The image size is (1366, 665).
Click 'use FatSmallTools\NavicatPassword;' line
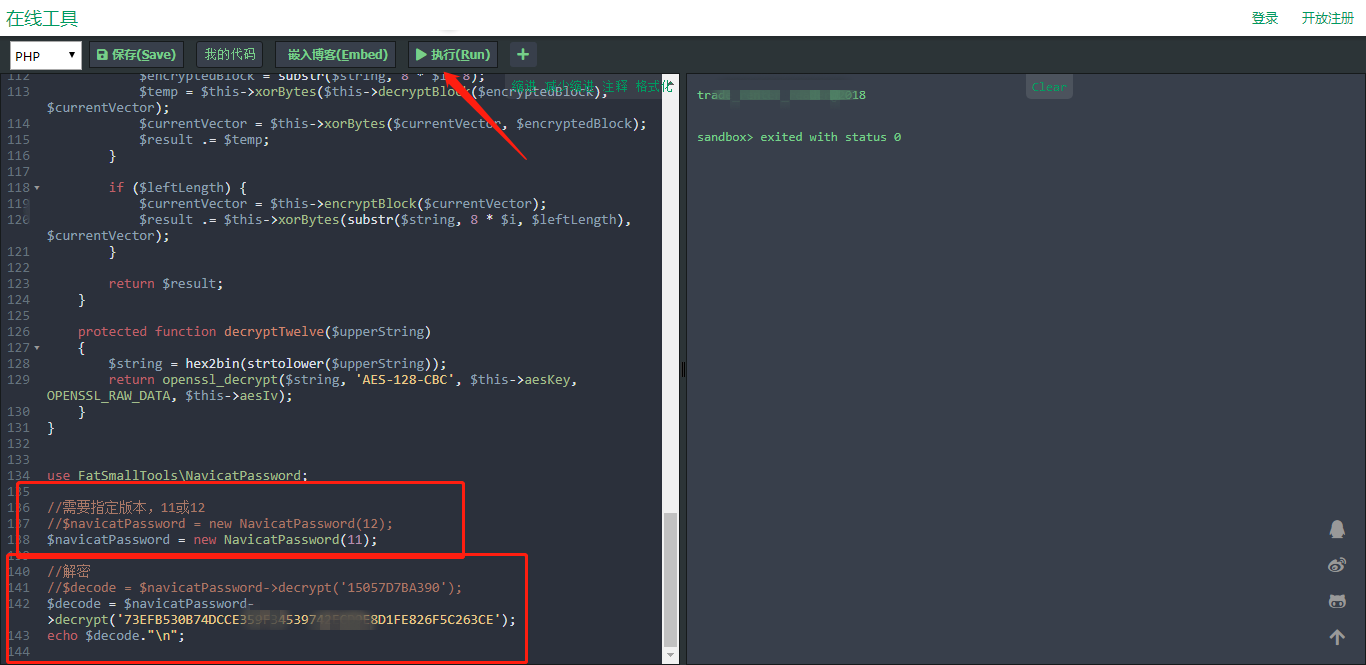pyautogui.click(x=178, y=476)
